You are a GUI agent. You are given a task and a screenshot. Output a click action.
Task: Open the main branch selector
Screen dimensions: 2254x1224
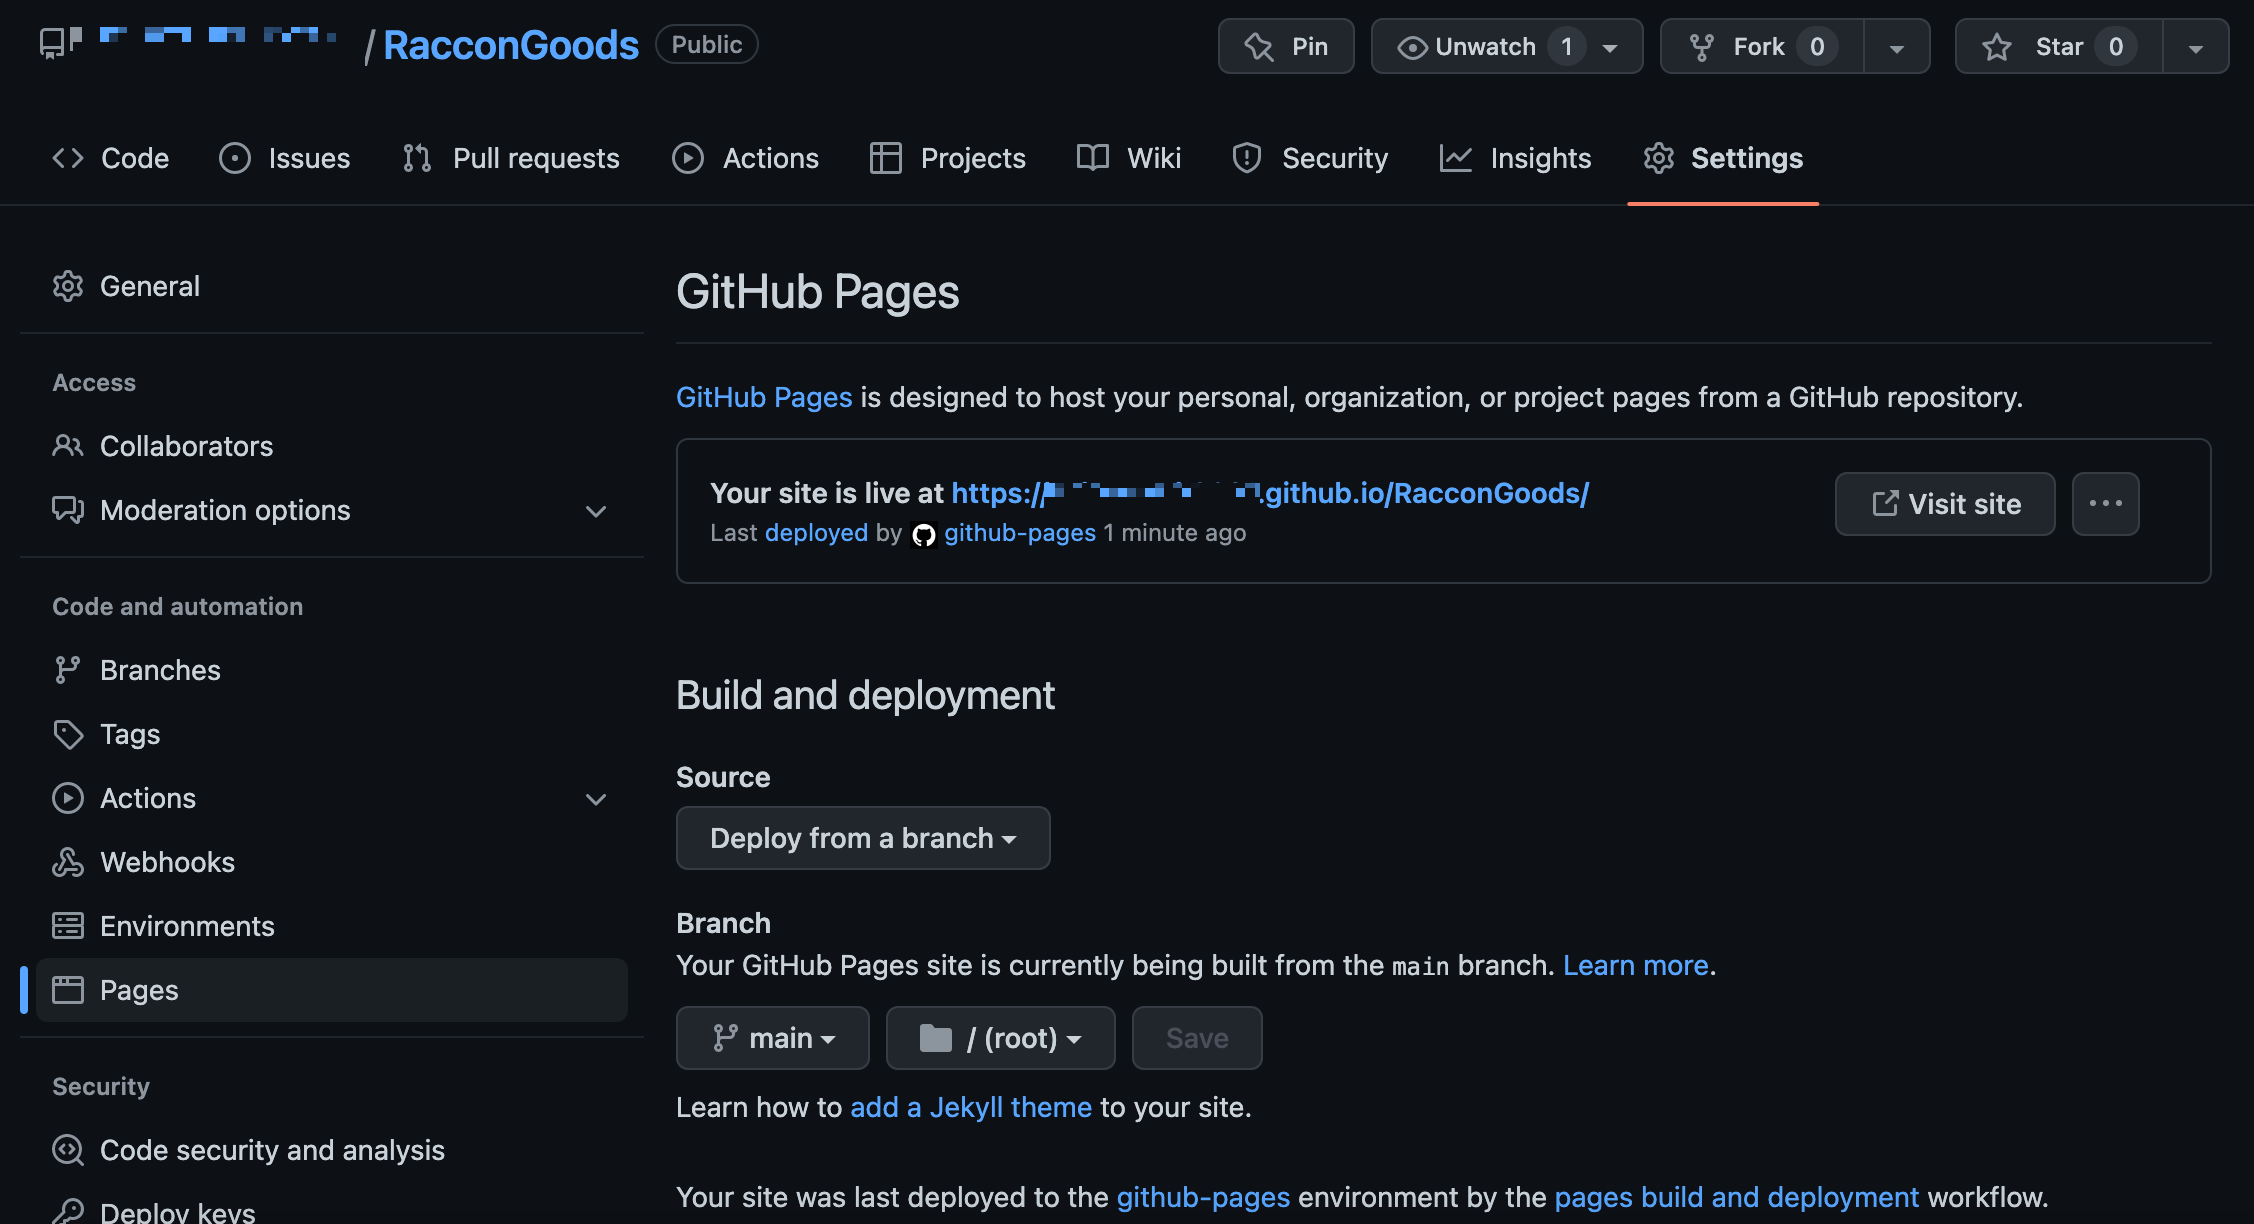pos(772,1038)
